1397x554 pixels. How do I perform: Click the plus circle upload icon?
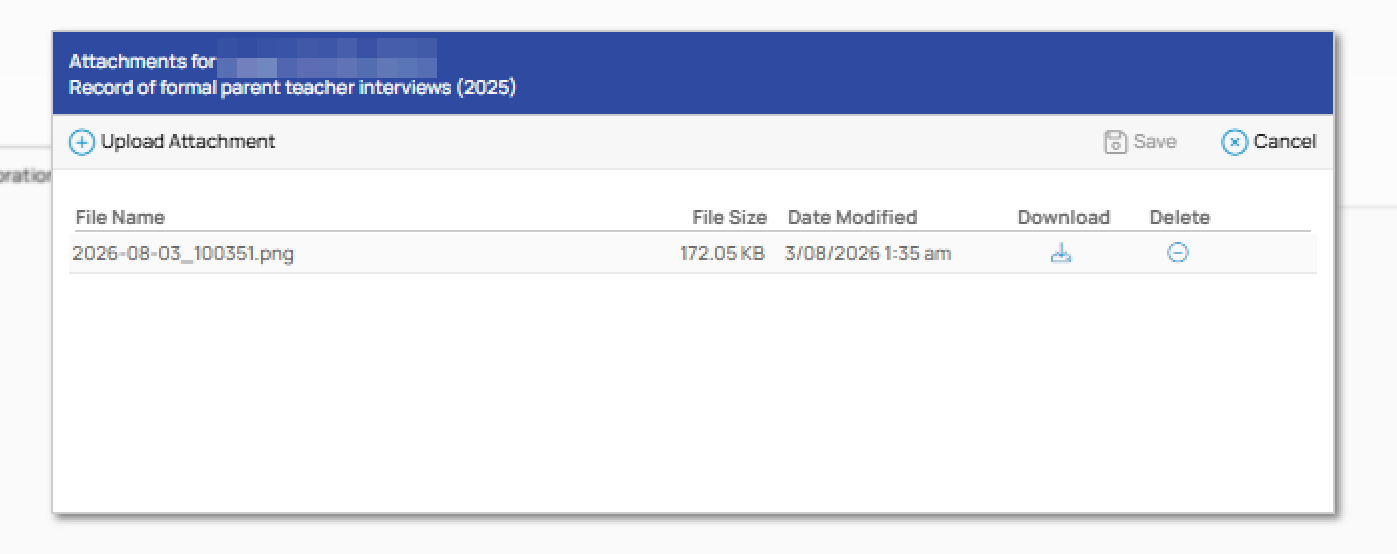click(x=81, y=142)
